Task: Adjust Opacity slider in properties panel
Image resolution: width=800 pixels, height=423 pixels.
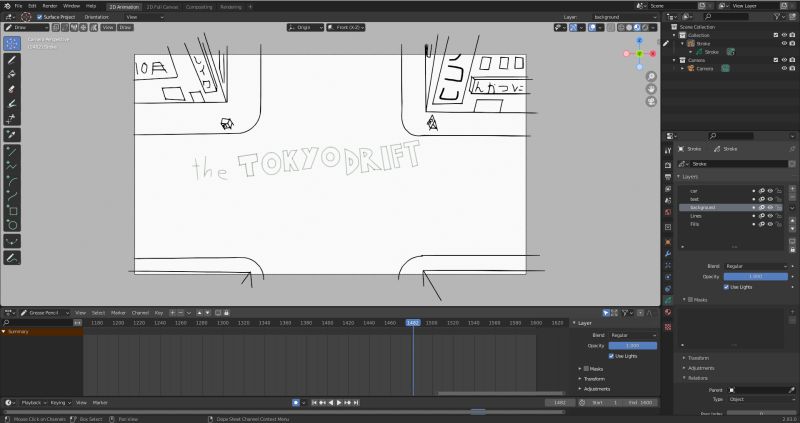Action: click(756, 277)
